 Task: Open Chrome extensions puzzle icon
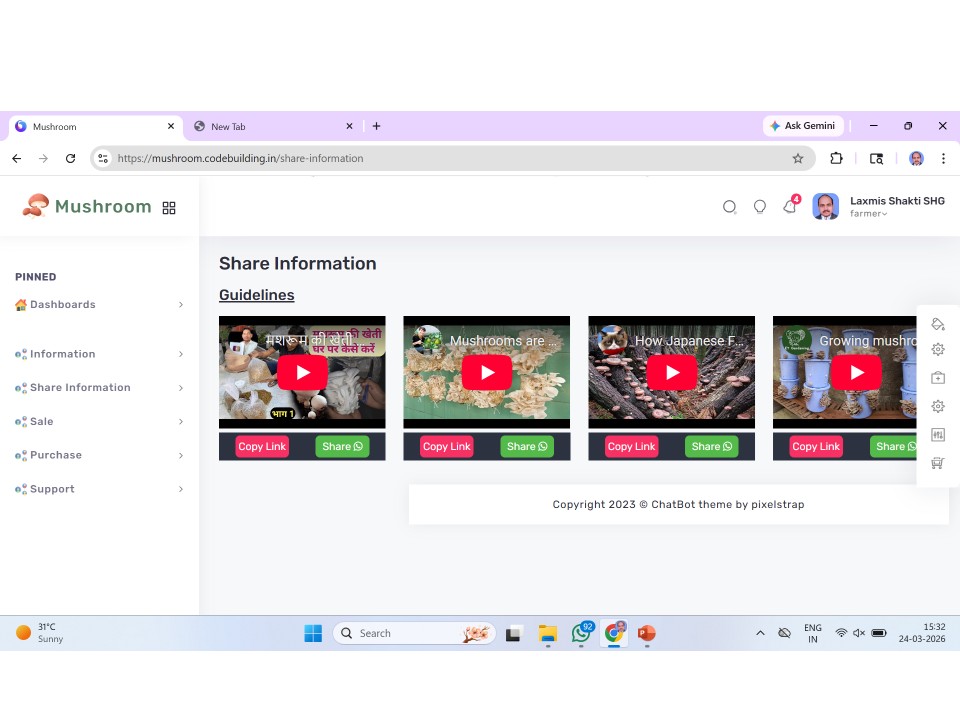click(x=837, y=158)
